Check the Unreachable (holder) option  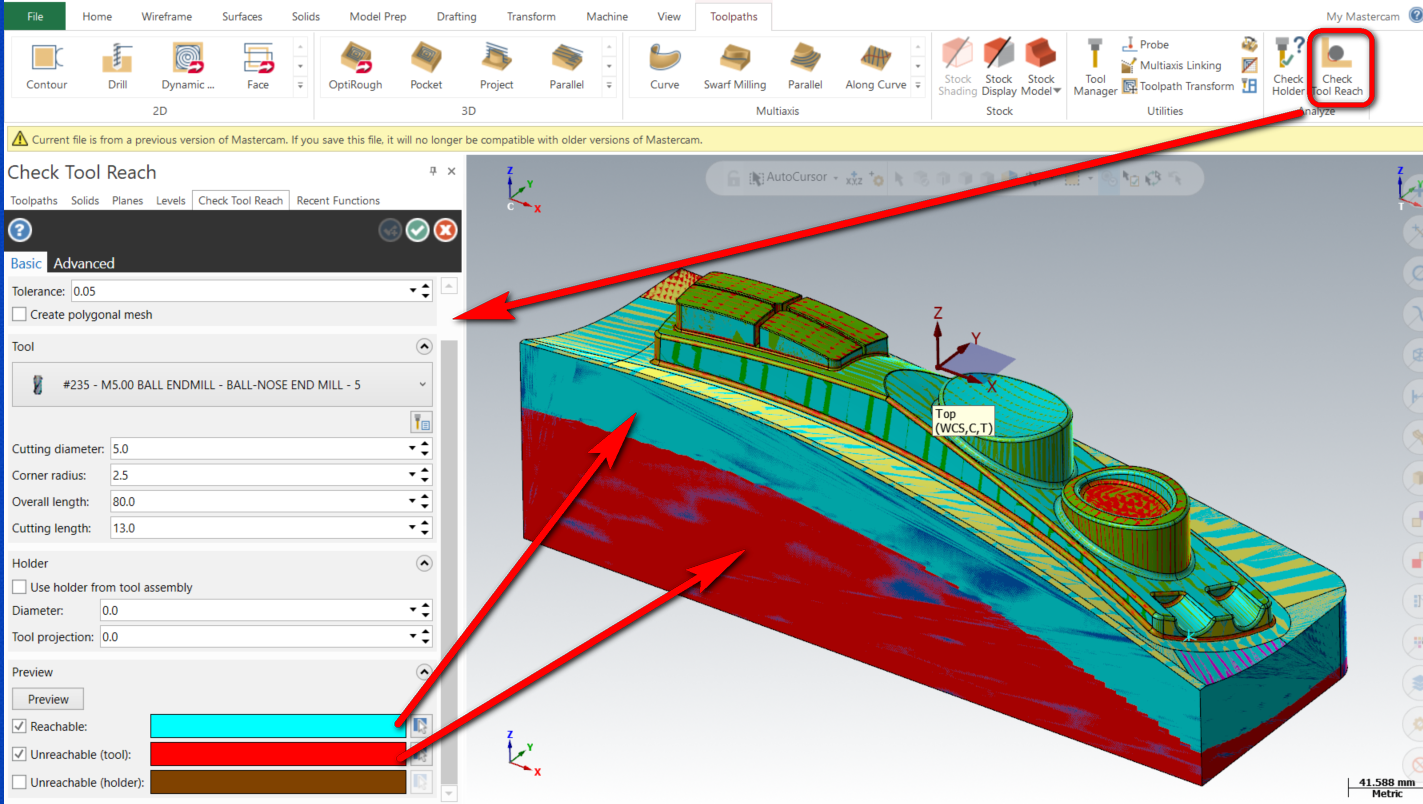coord(19,782)
